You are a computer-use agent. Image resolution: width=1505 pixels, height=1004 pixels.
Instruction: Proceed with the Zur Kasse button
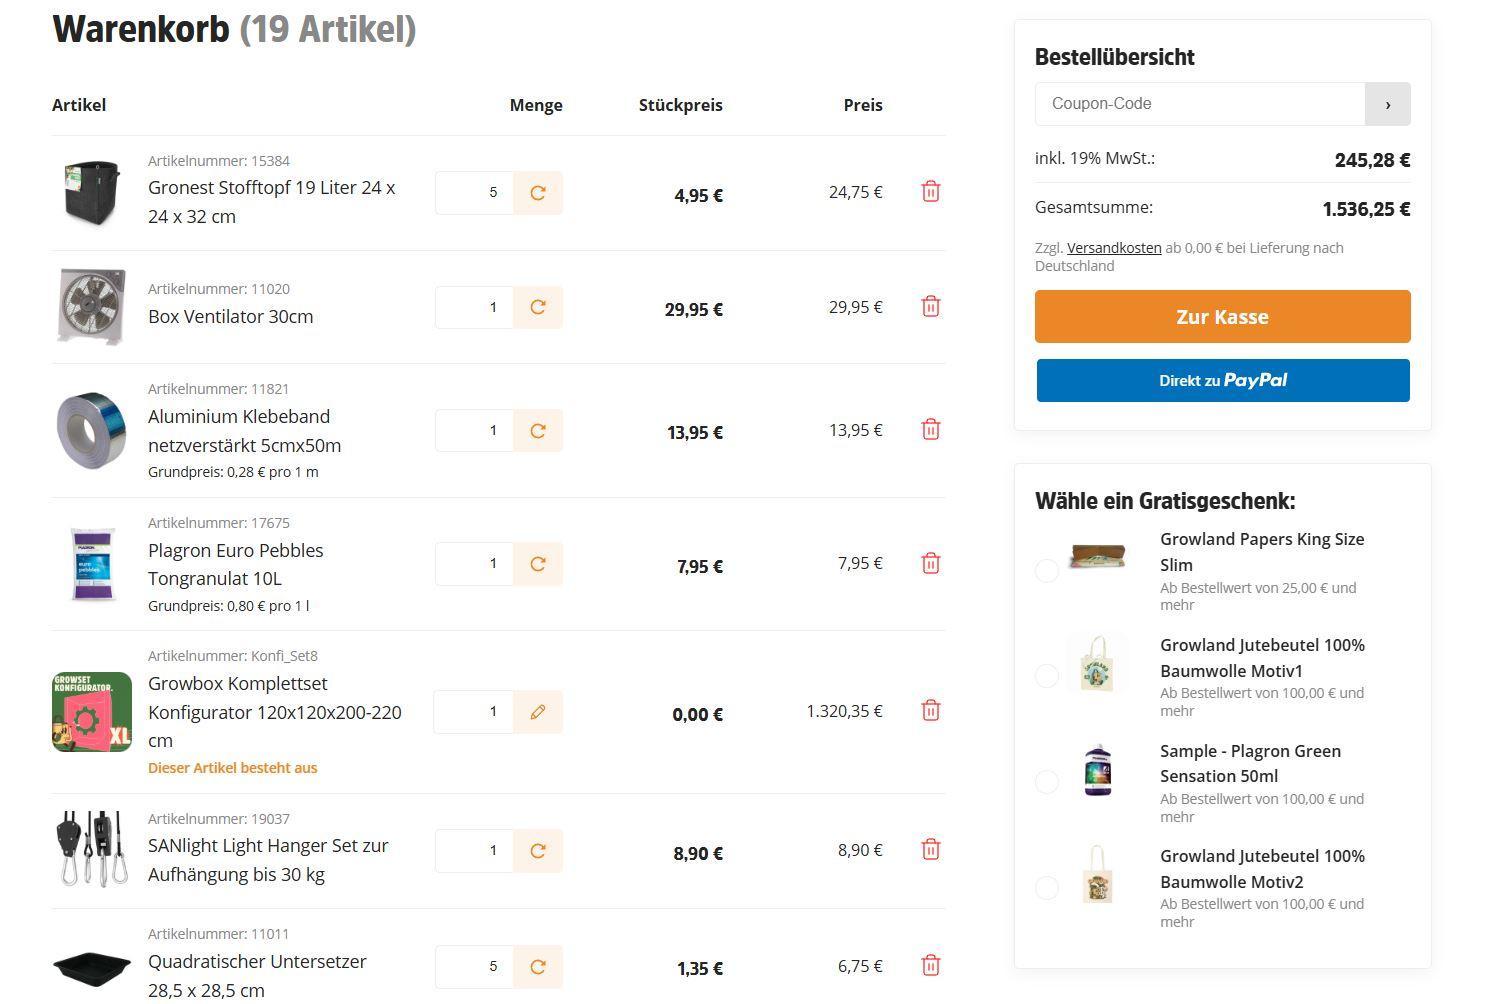click(x=1222, y=317)
